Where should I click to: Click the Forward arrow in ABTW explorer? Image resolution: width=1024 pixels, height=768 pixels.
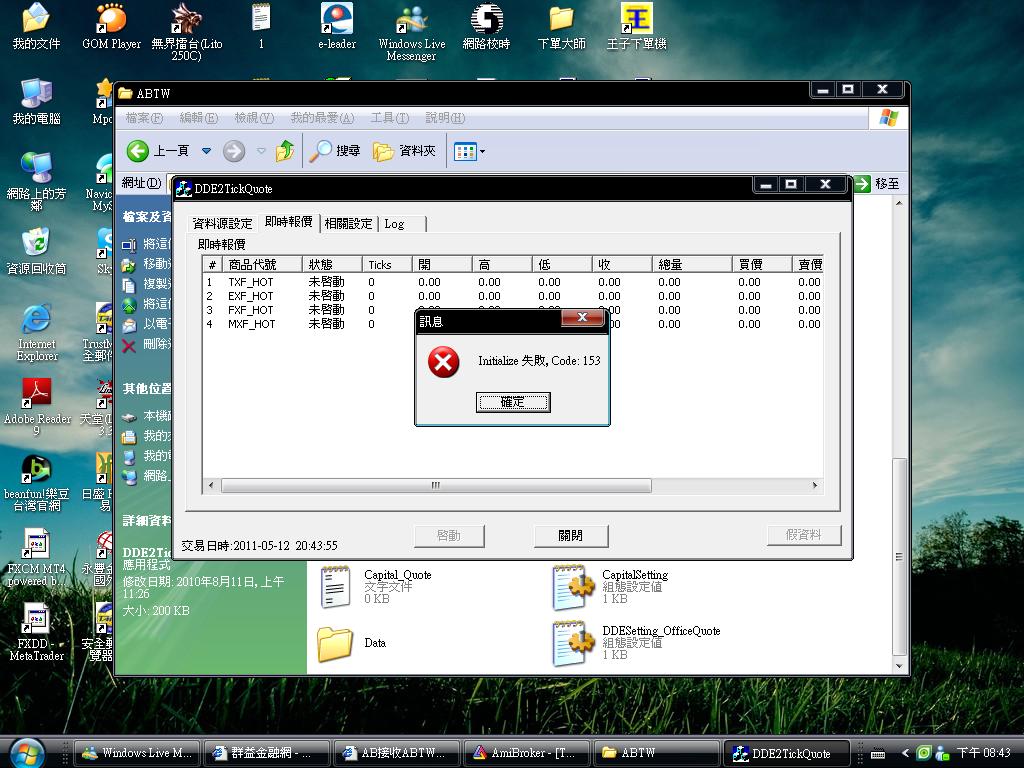pyautogui.click(x=234, y=151)
